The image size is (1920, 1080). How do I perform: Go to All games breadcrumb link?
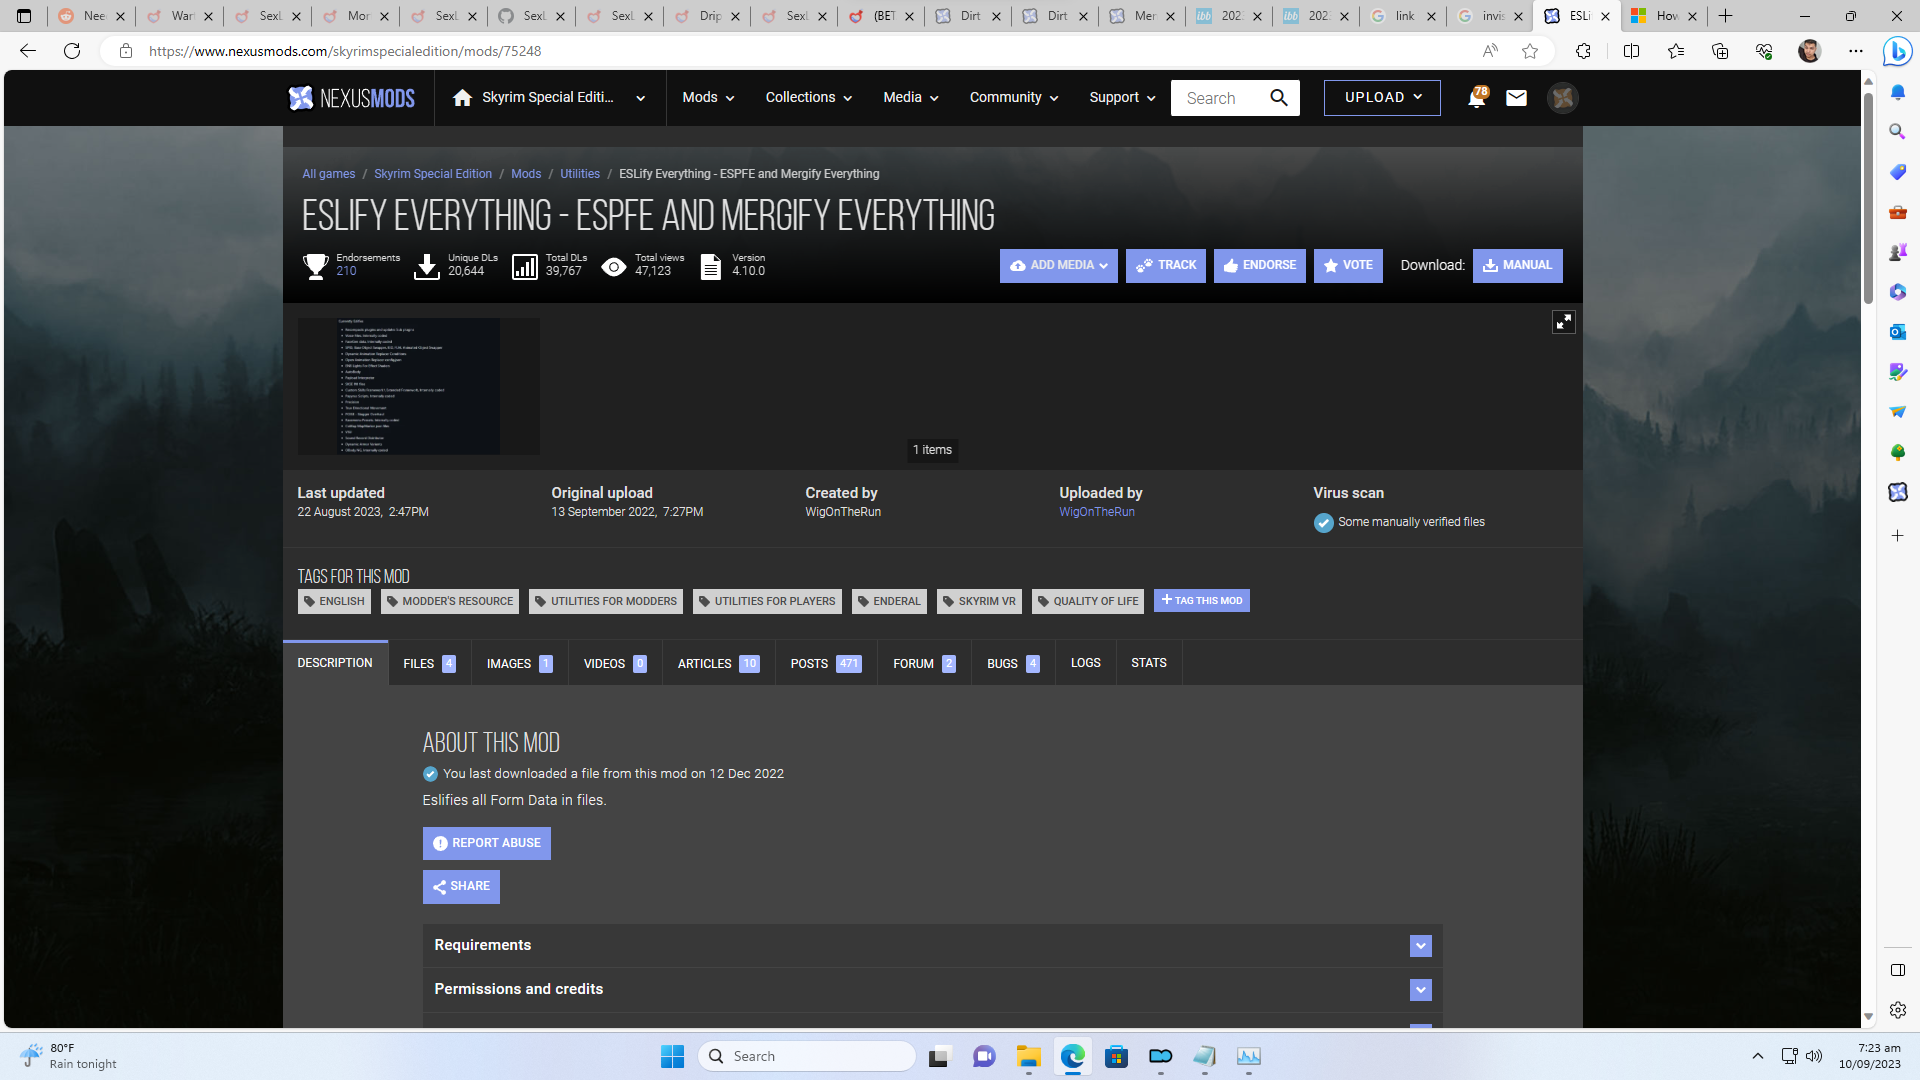pos(329,174)
